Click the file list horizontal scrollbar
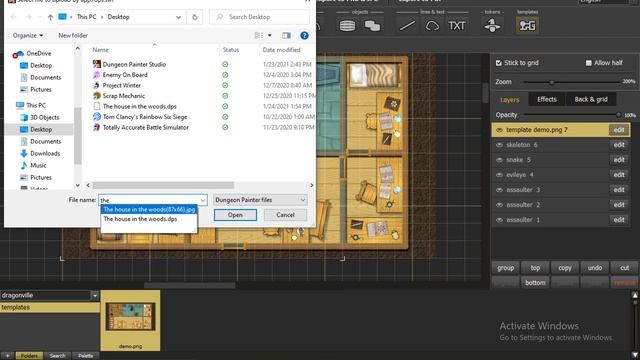Screen dimensions: 640x360 (x=163, y=185)
